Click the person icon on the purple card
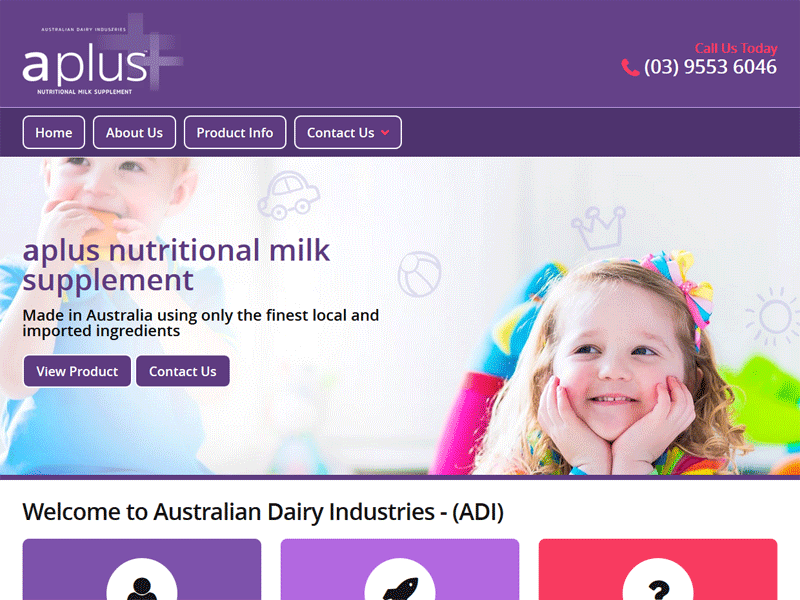The image size is (800, 600). click(142, 587)
